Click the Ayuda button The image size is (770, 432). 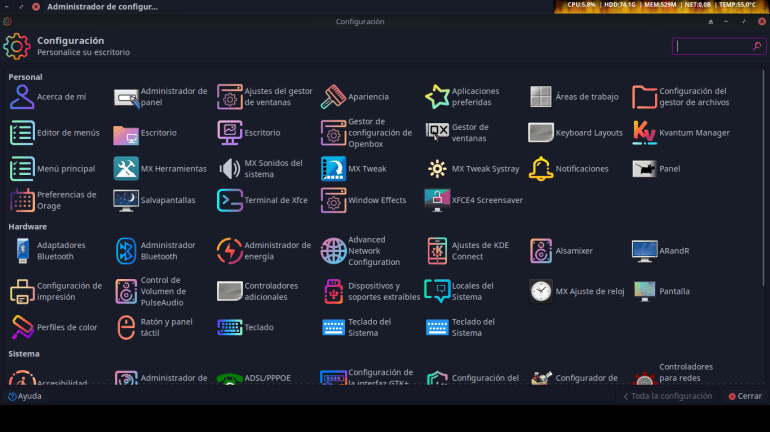25,396
